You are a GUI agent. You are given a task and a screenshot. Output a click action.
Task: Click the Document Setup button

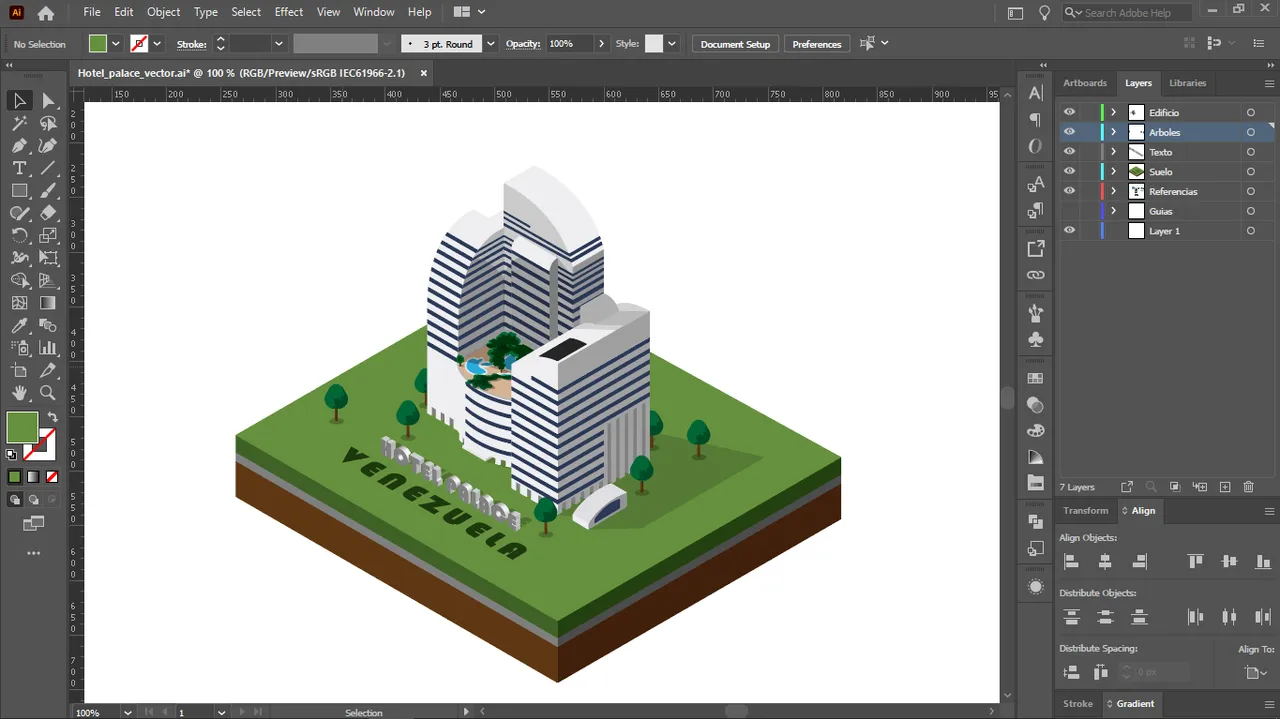tap(735, 44)
